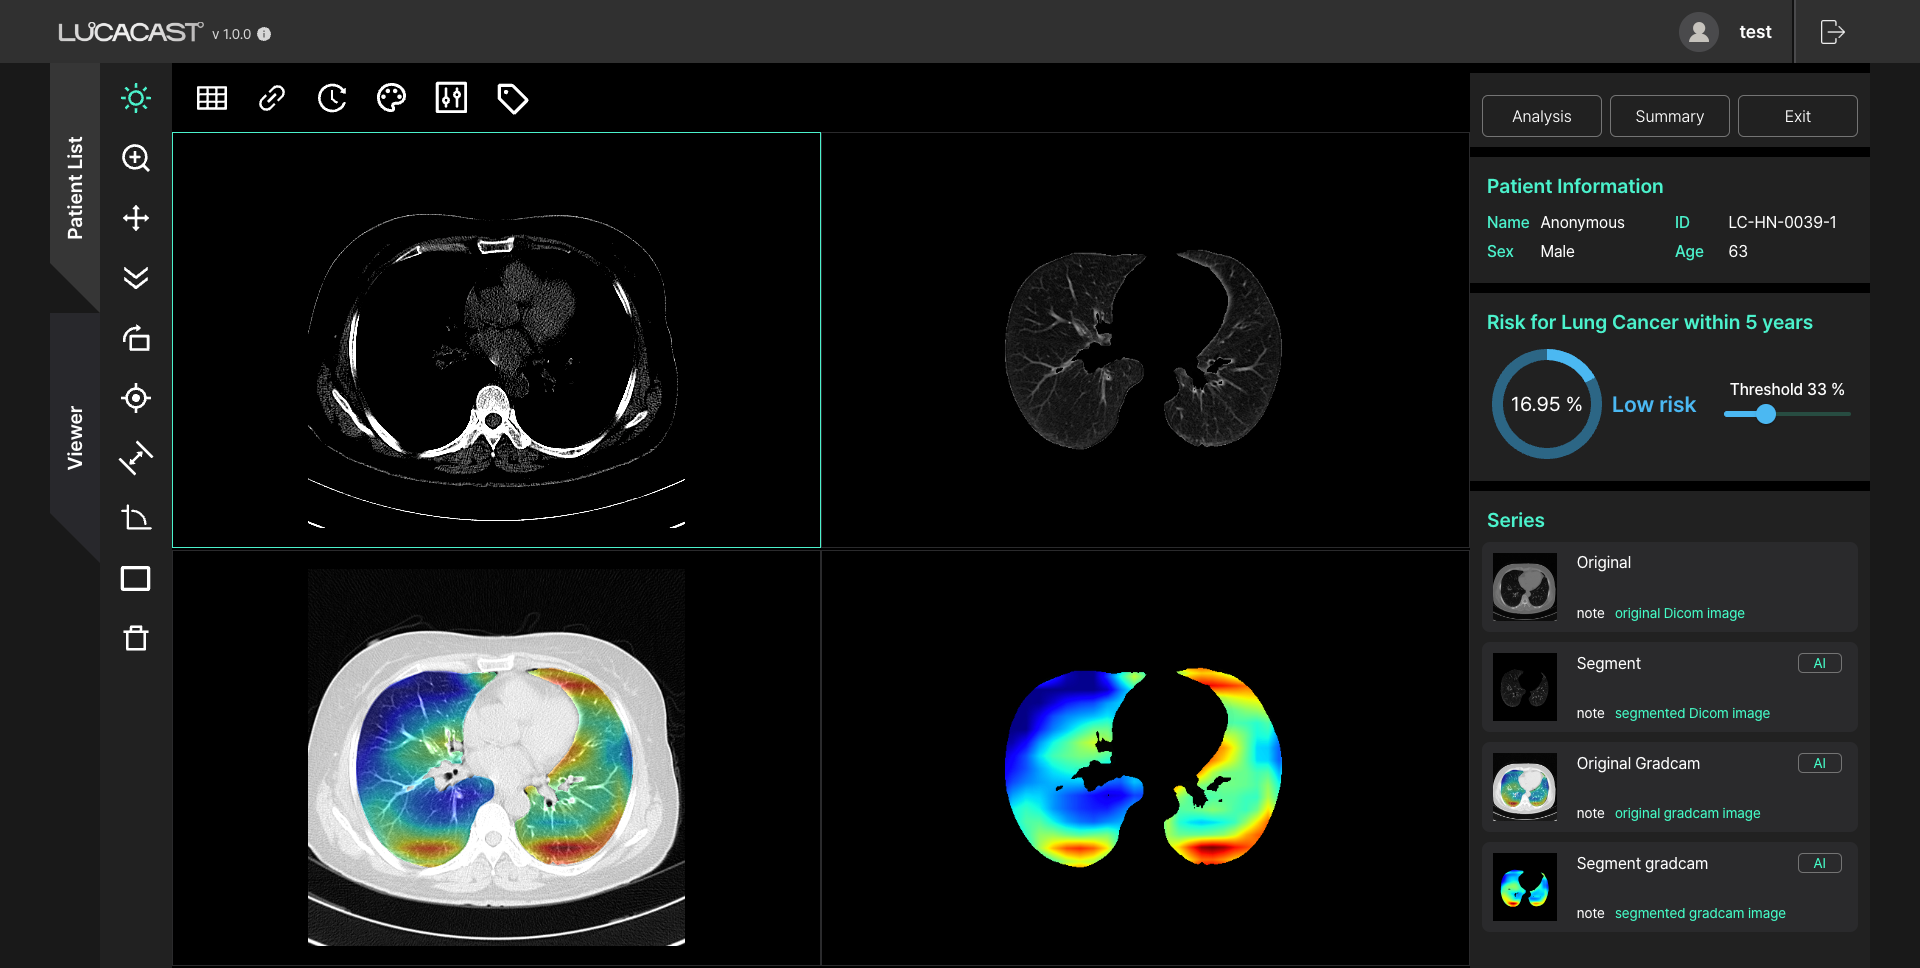Click the AI badge on Segment gradcam
Screen dimensions: 1920x968
pos(1819,863)
